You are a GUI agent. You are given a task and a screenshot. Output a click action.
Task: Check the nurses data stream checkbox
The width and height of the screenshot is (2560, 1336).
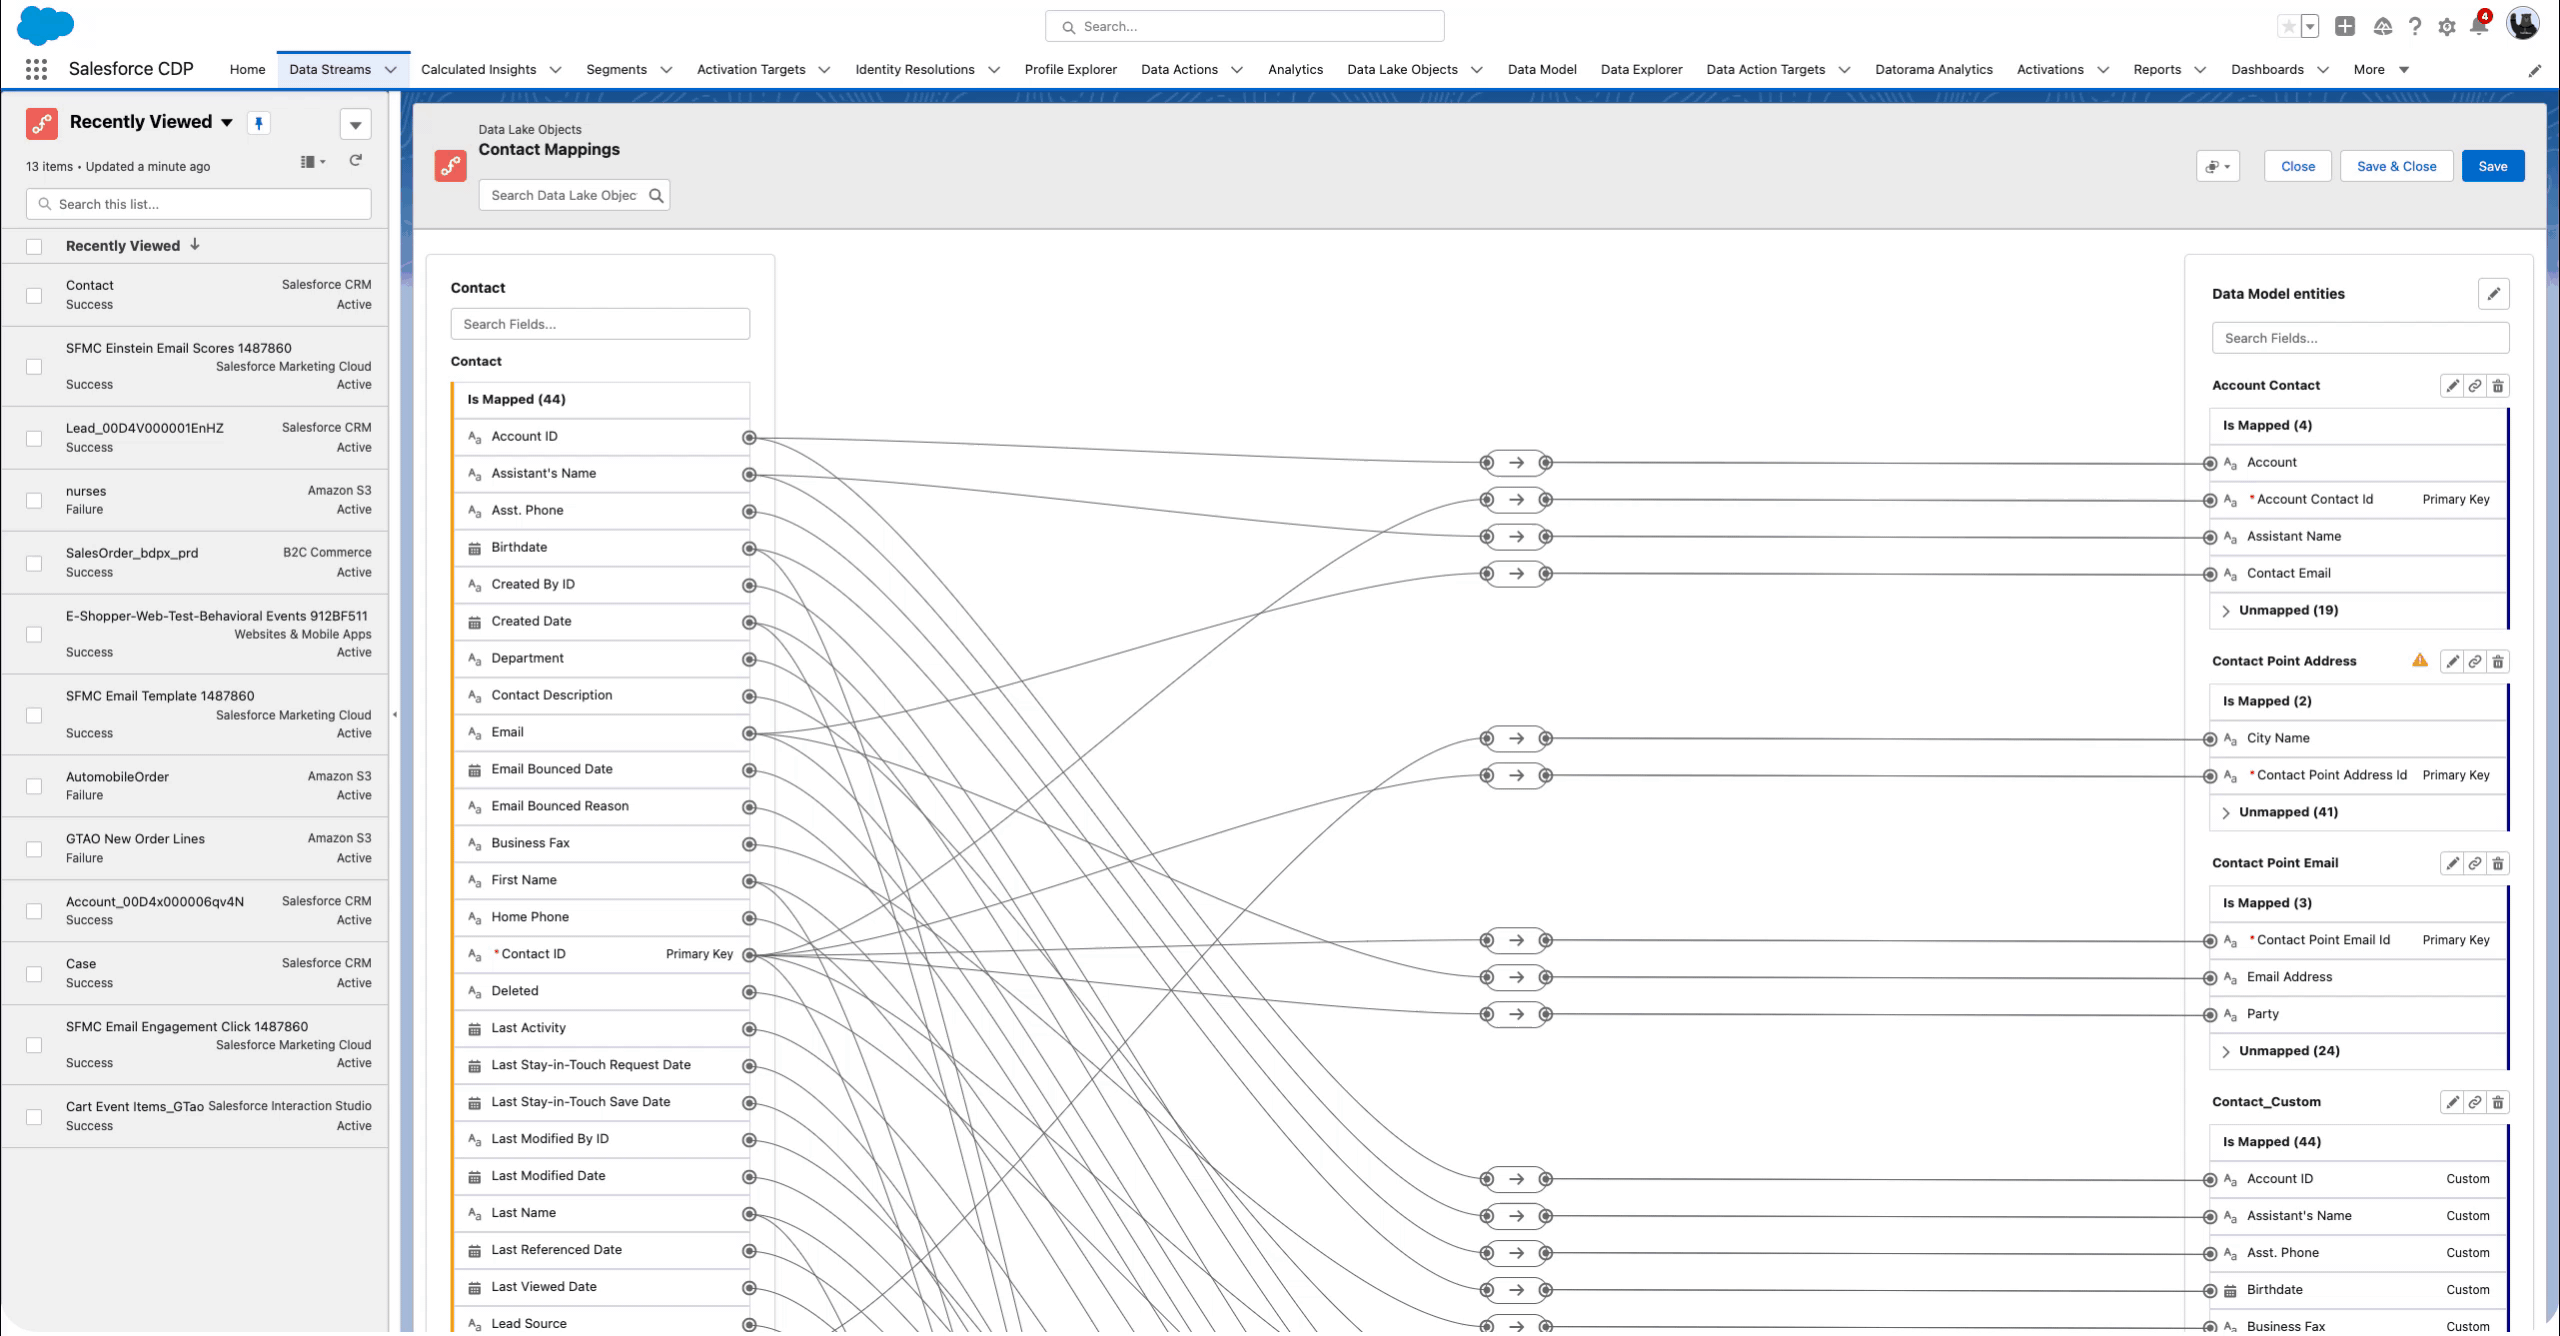(x=34, y=500)
